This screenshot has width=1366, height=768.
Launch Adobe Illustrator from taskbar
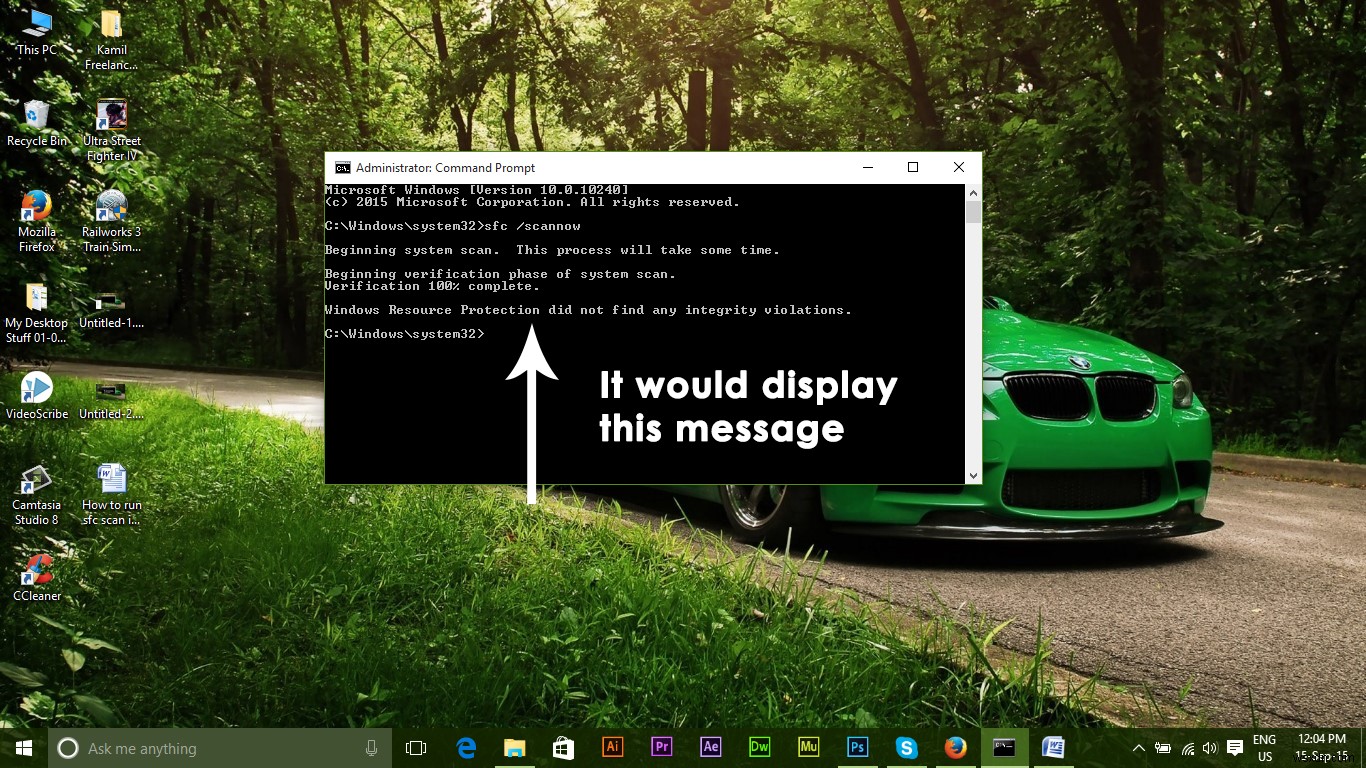(x=612, y=748)
